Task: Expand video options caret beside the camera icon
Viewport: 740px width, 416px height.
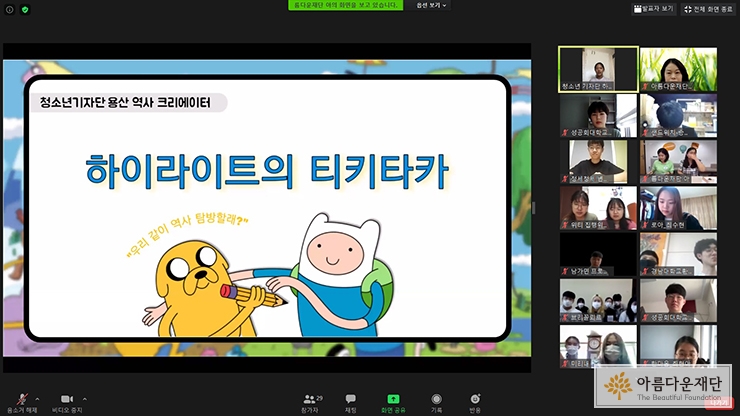Action: click(x=84, y=399)
